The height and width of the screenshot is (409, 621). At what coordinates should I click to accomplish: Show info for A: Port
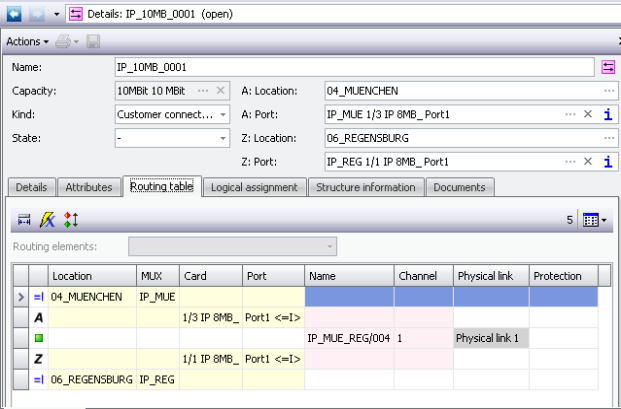point(608,114)
